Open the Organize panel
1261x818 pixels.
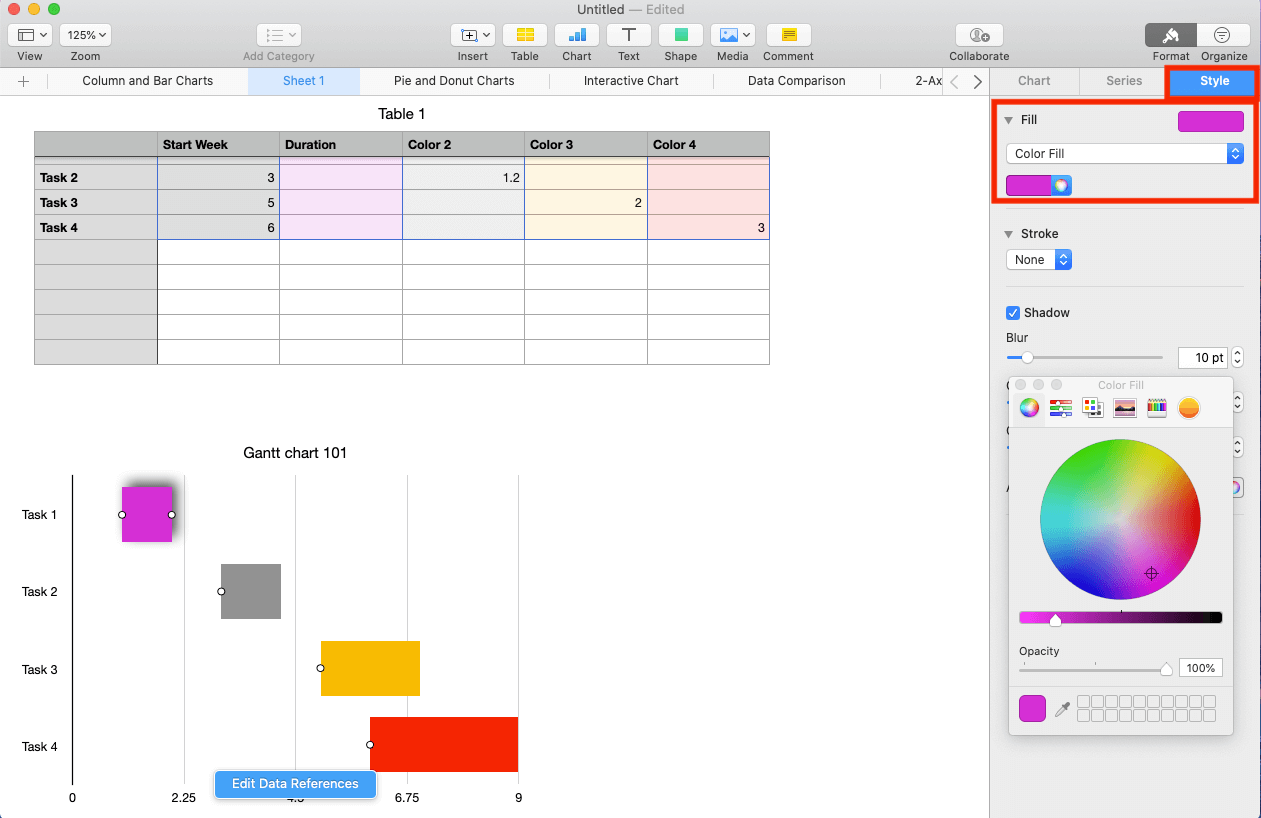1223,35
